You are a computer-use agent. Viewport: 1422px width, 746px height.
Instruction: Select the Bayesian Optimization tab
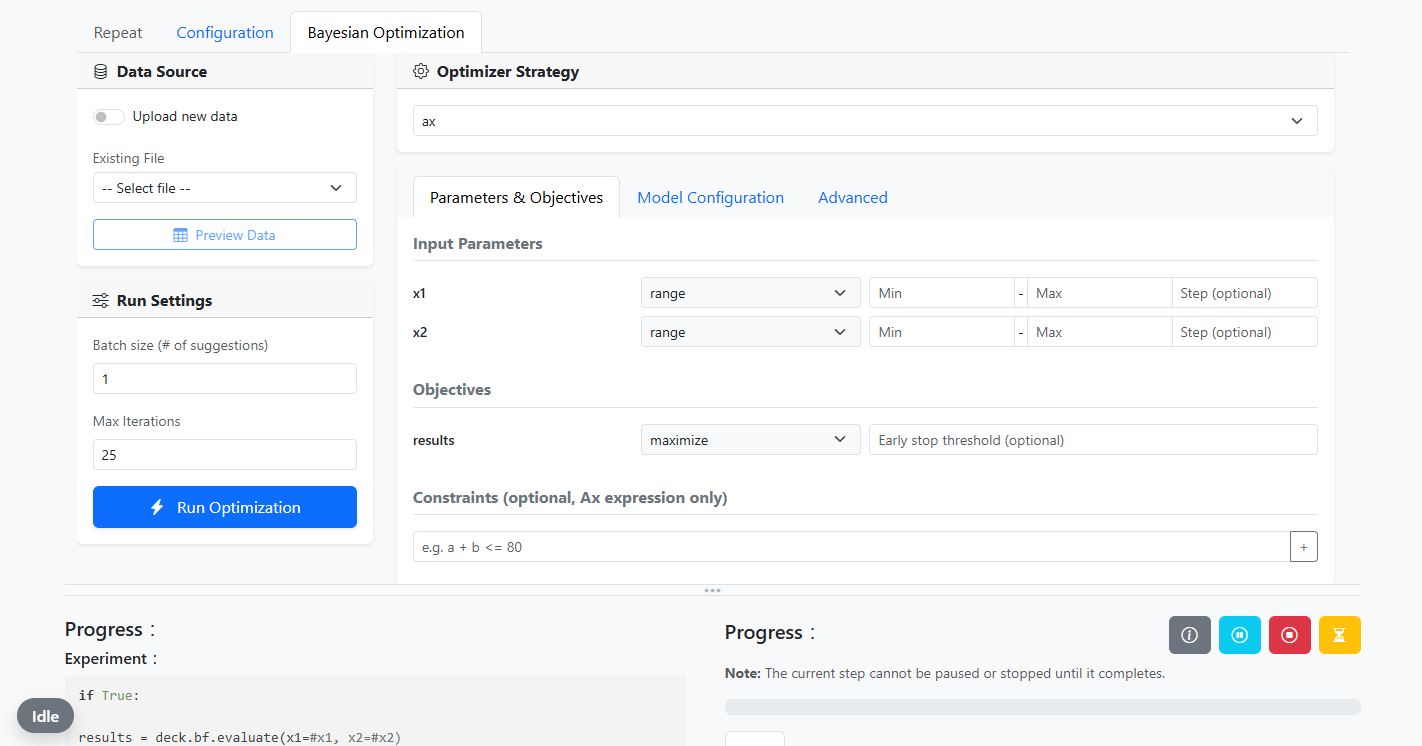tap(386, 33)
